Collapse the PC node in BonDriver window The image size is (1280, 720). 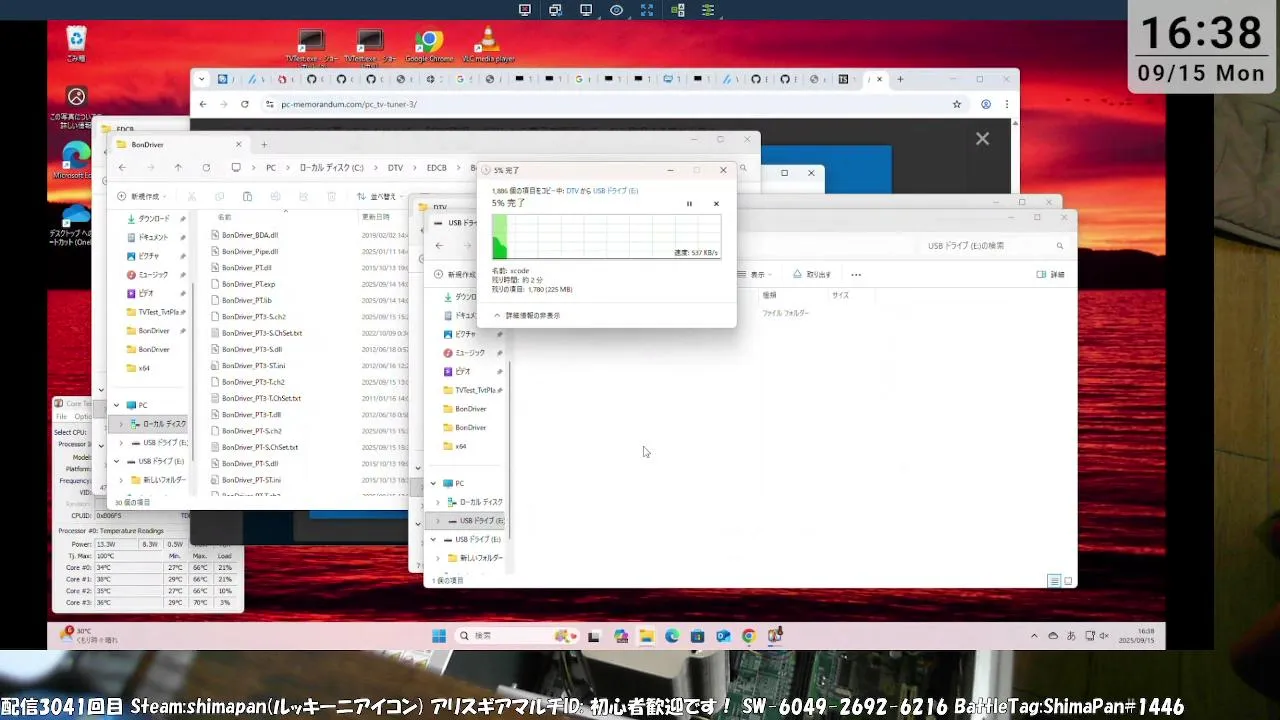[116, 405]
